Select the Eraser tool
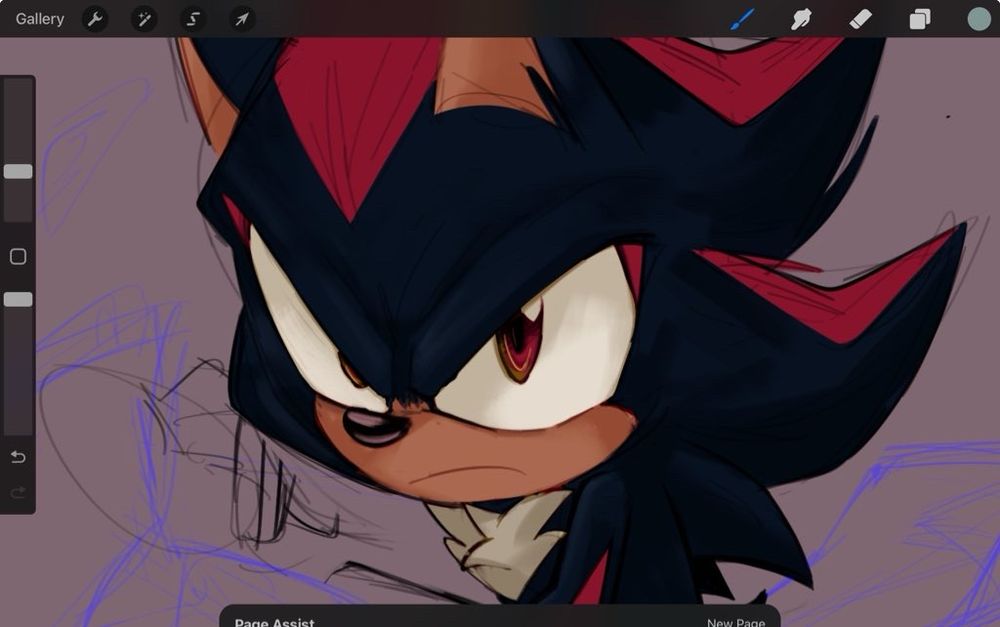 coord(860,19)
